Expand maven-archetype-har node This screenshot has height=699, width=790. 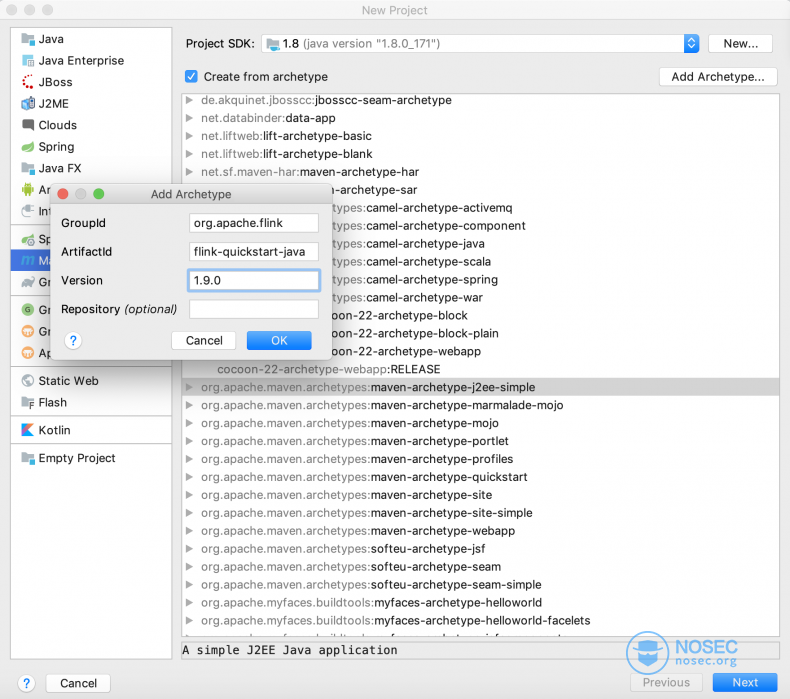pos(189,172)
